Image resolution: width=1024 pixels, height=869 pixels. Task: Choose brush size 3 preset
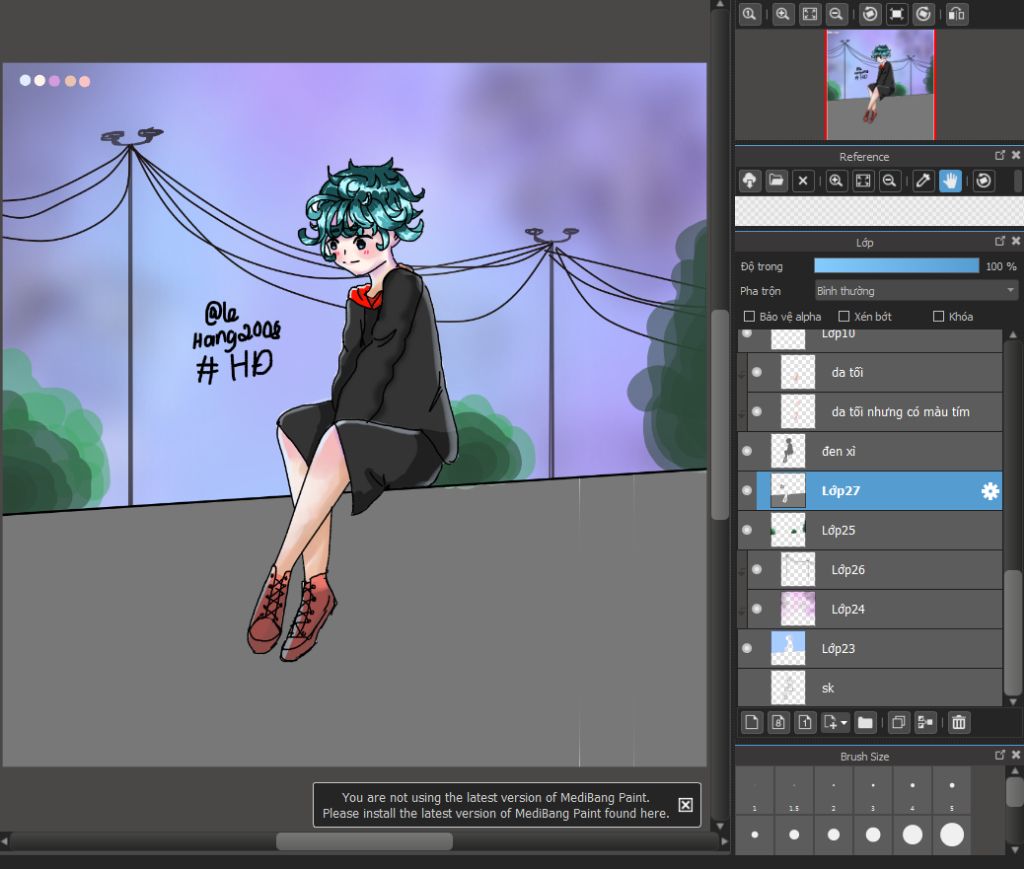click(873, 791)
